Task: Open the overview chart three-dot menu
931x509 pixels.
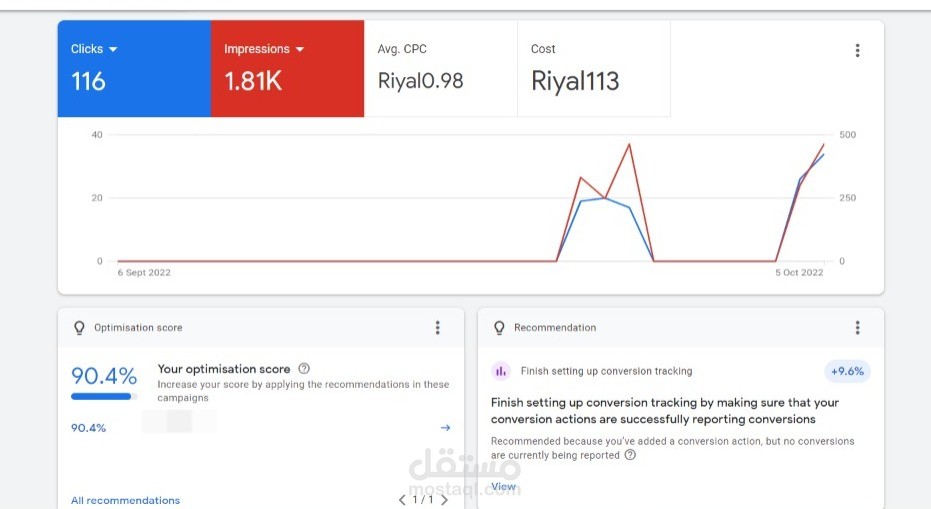Action: [x=857, y=50]
